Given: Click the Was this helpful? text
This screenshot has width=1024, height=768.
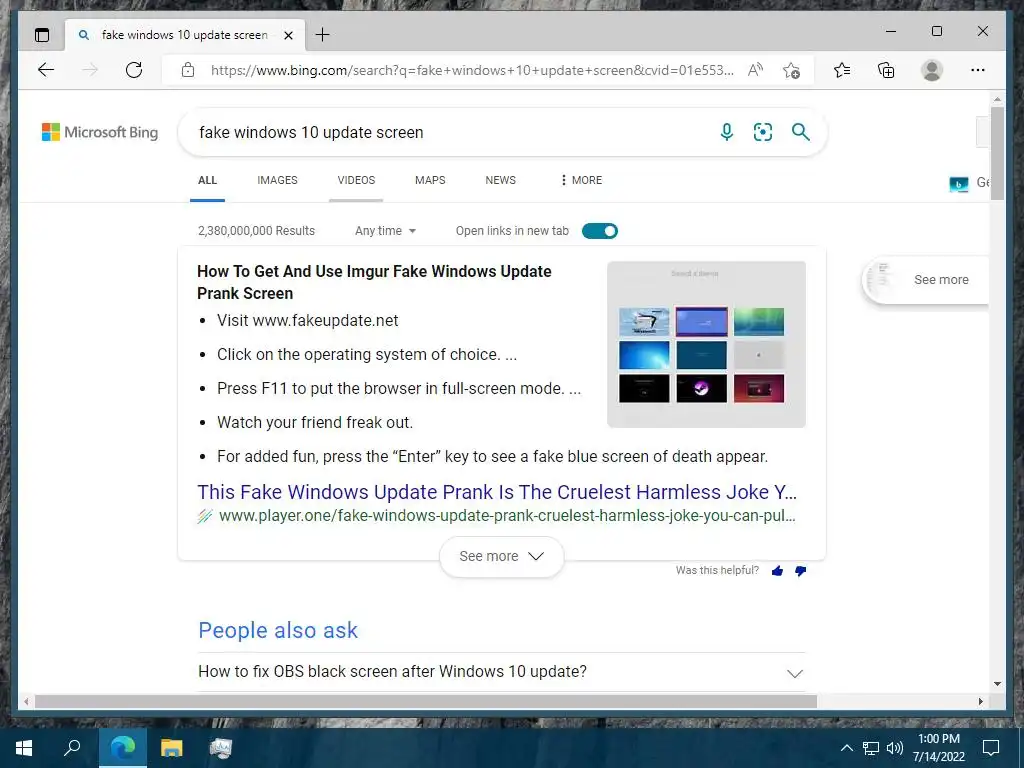Looking at the screenshot, I should click(717, 570).
